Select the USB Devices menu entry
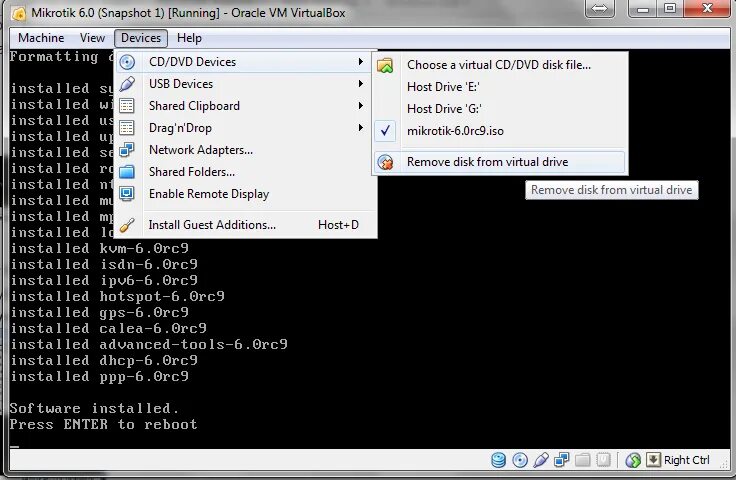The image size is (736, 480). [x=245, y=84]
